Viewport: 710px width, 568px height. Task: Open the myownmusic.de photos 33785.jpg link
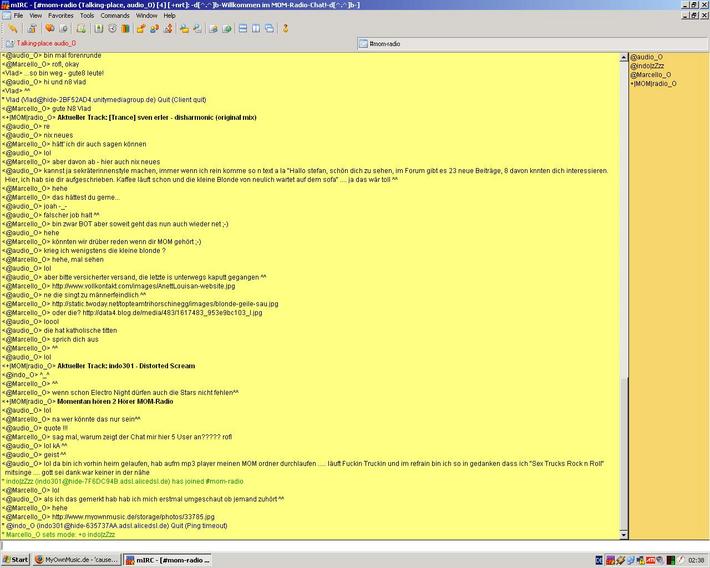pyautogui.click(x=133, y=517)
